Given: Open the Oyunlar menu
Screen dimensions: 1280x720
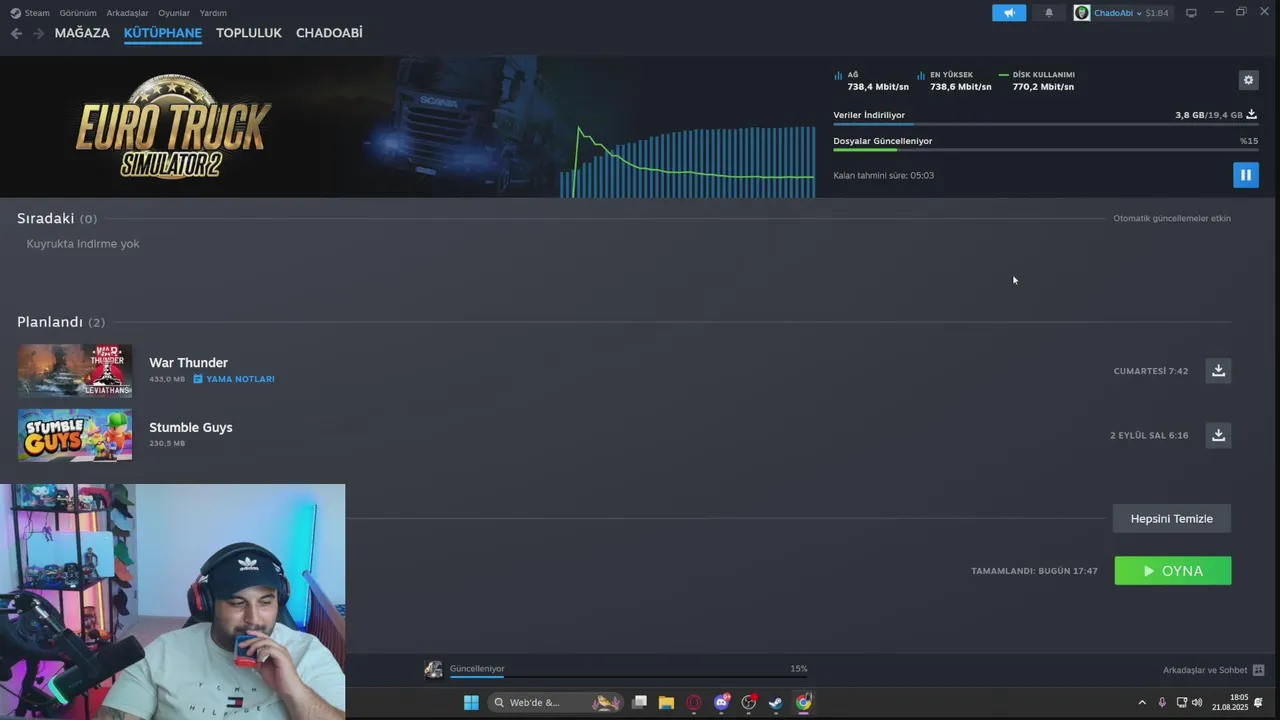Looking at the screenshot, I should click(x=174, y=13).
